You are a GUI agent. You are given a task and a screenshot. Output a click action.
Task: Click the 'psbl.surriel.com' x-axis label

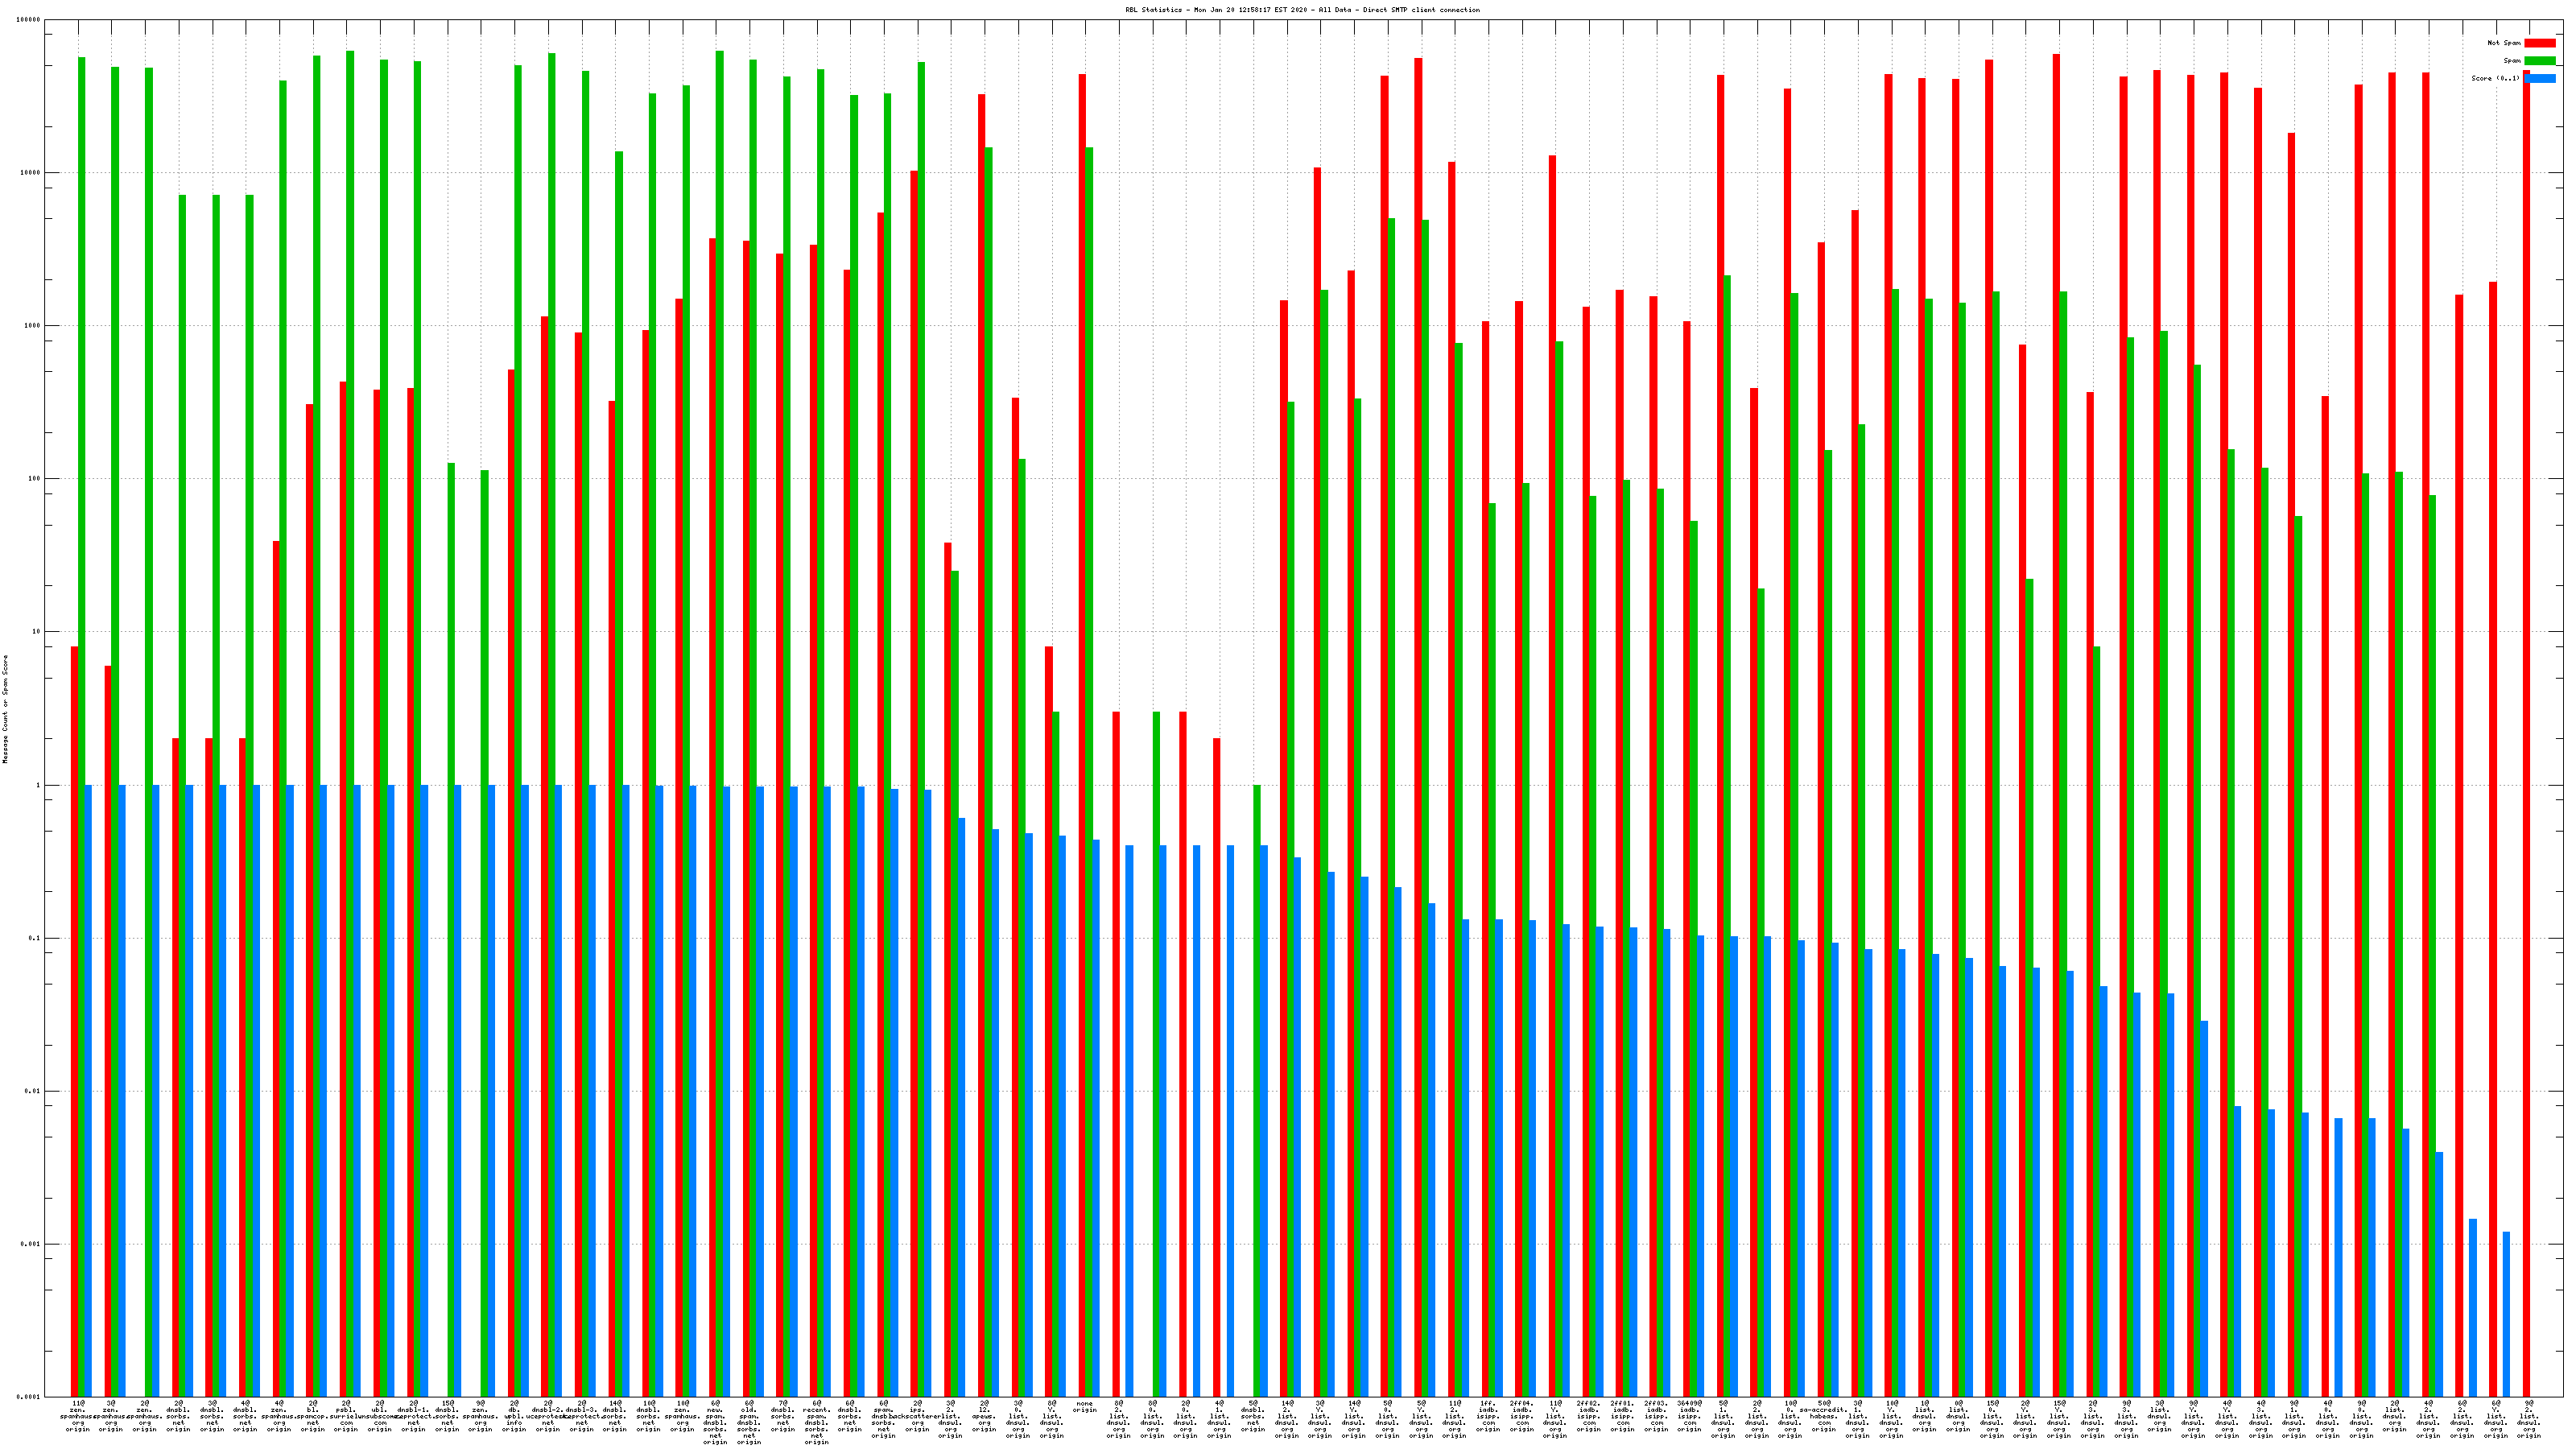coord(346,1416)
